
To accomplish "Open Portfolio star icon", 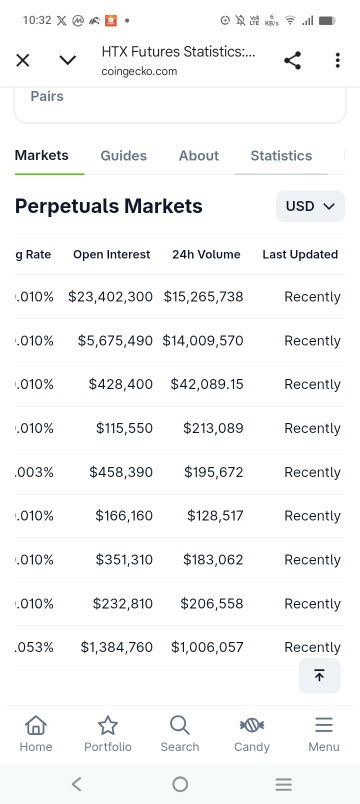I will click(x=108, y=734).
